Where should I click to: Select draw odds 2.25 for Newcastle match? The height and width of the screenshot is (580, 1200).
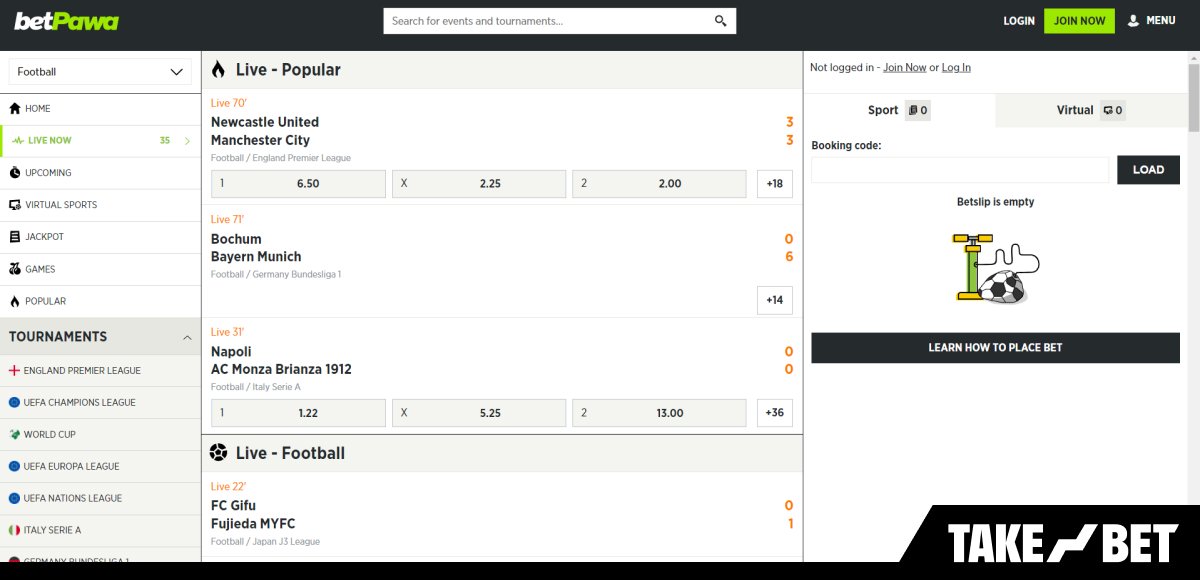pyautogui.click(x=479, y=184)
